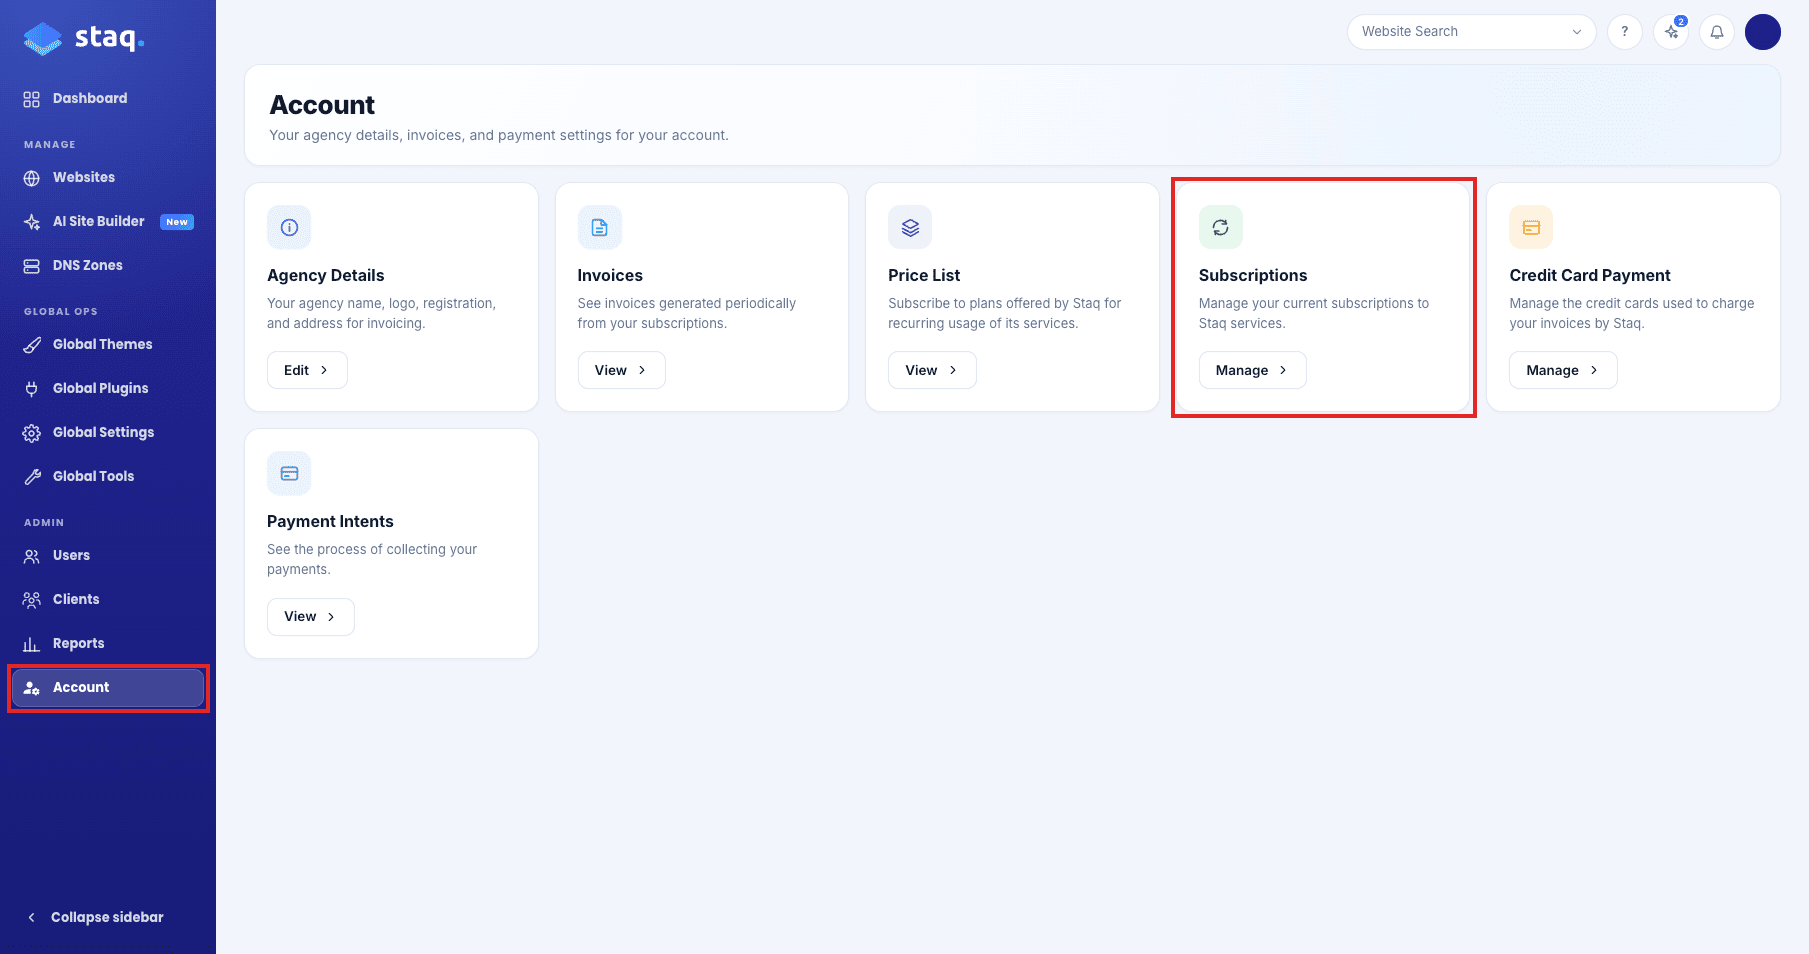This screenshot has height=954, width=1809.
Task: Open the user avatar menu
Action: pos(1763,32)
